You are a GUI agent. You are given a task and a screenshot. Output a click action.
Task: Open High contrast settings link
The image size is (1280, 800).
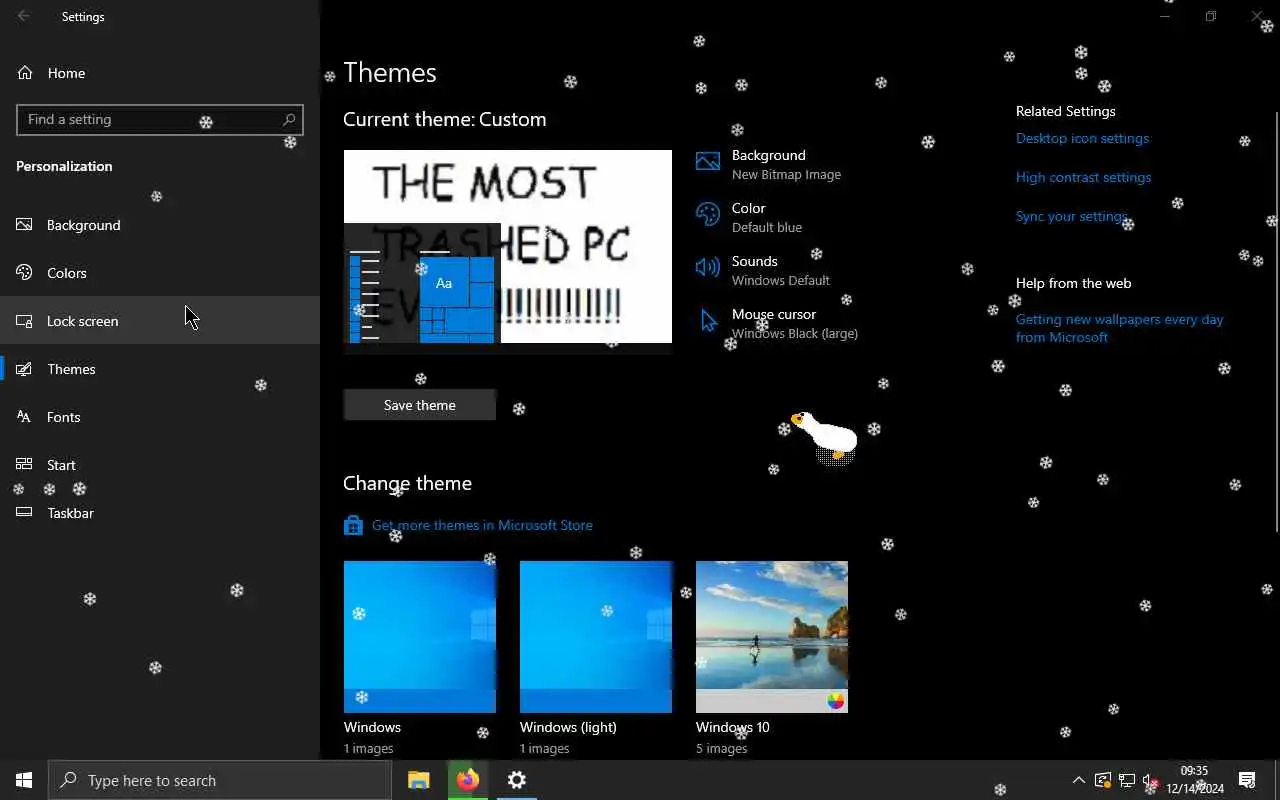tap(1083, 177)
